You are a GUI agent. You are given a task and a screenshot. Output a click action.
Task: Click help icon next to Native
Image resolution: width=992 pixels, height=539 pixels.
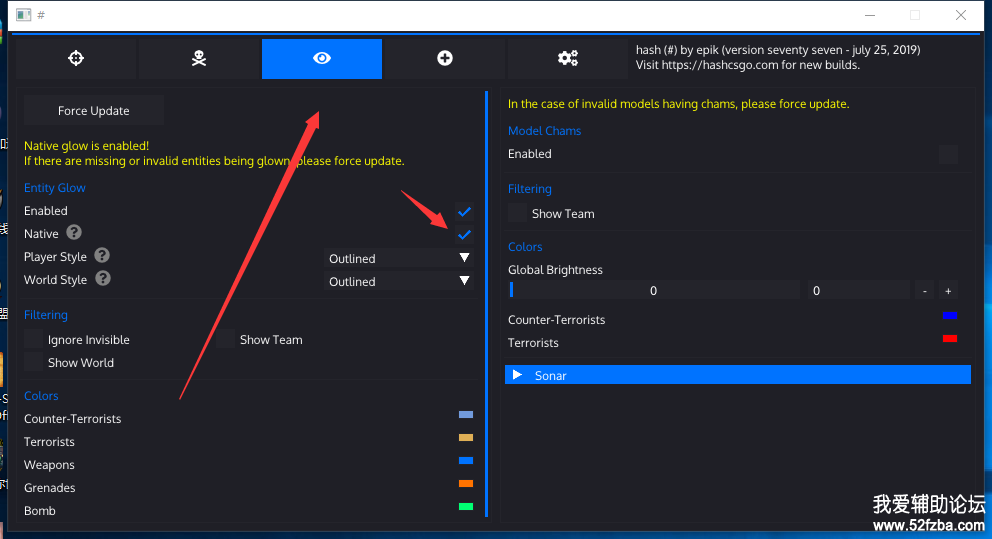[x=74, y=233]
